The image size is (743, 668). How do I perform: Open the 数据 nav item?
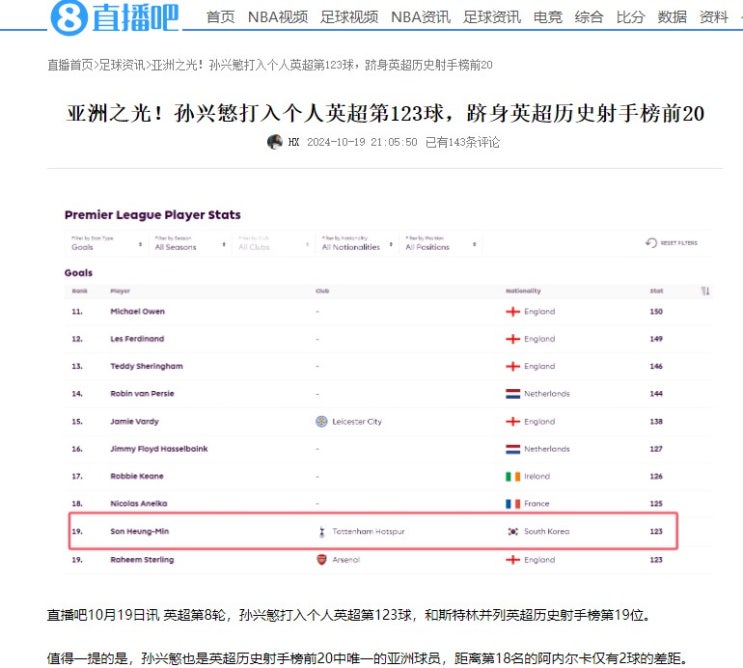pos(672,17)
